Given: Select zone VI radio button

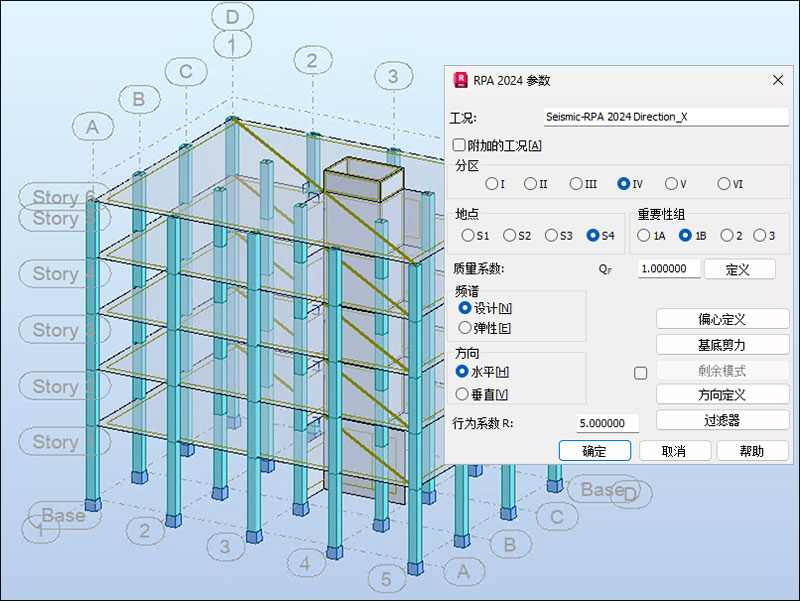Looking at the screenshot, I should (723, 184).
